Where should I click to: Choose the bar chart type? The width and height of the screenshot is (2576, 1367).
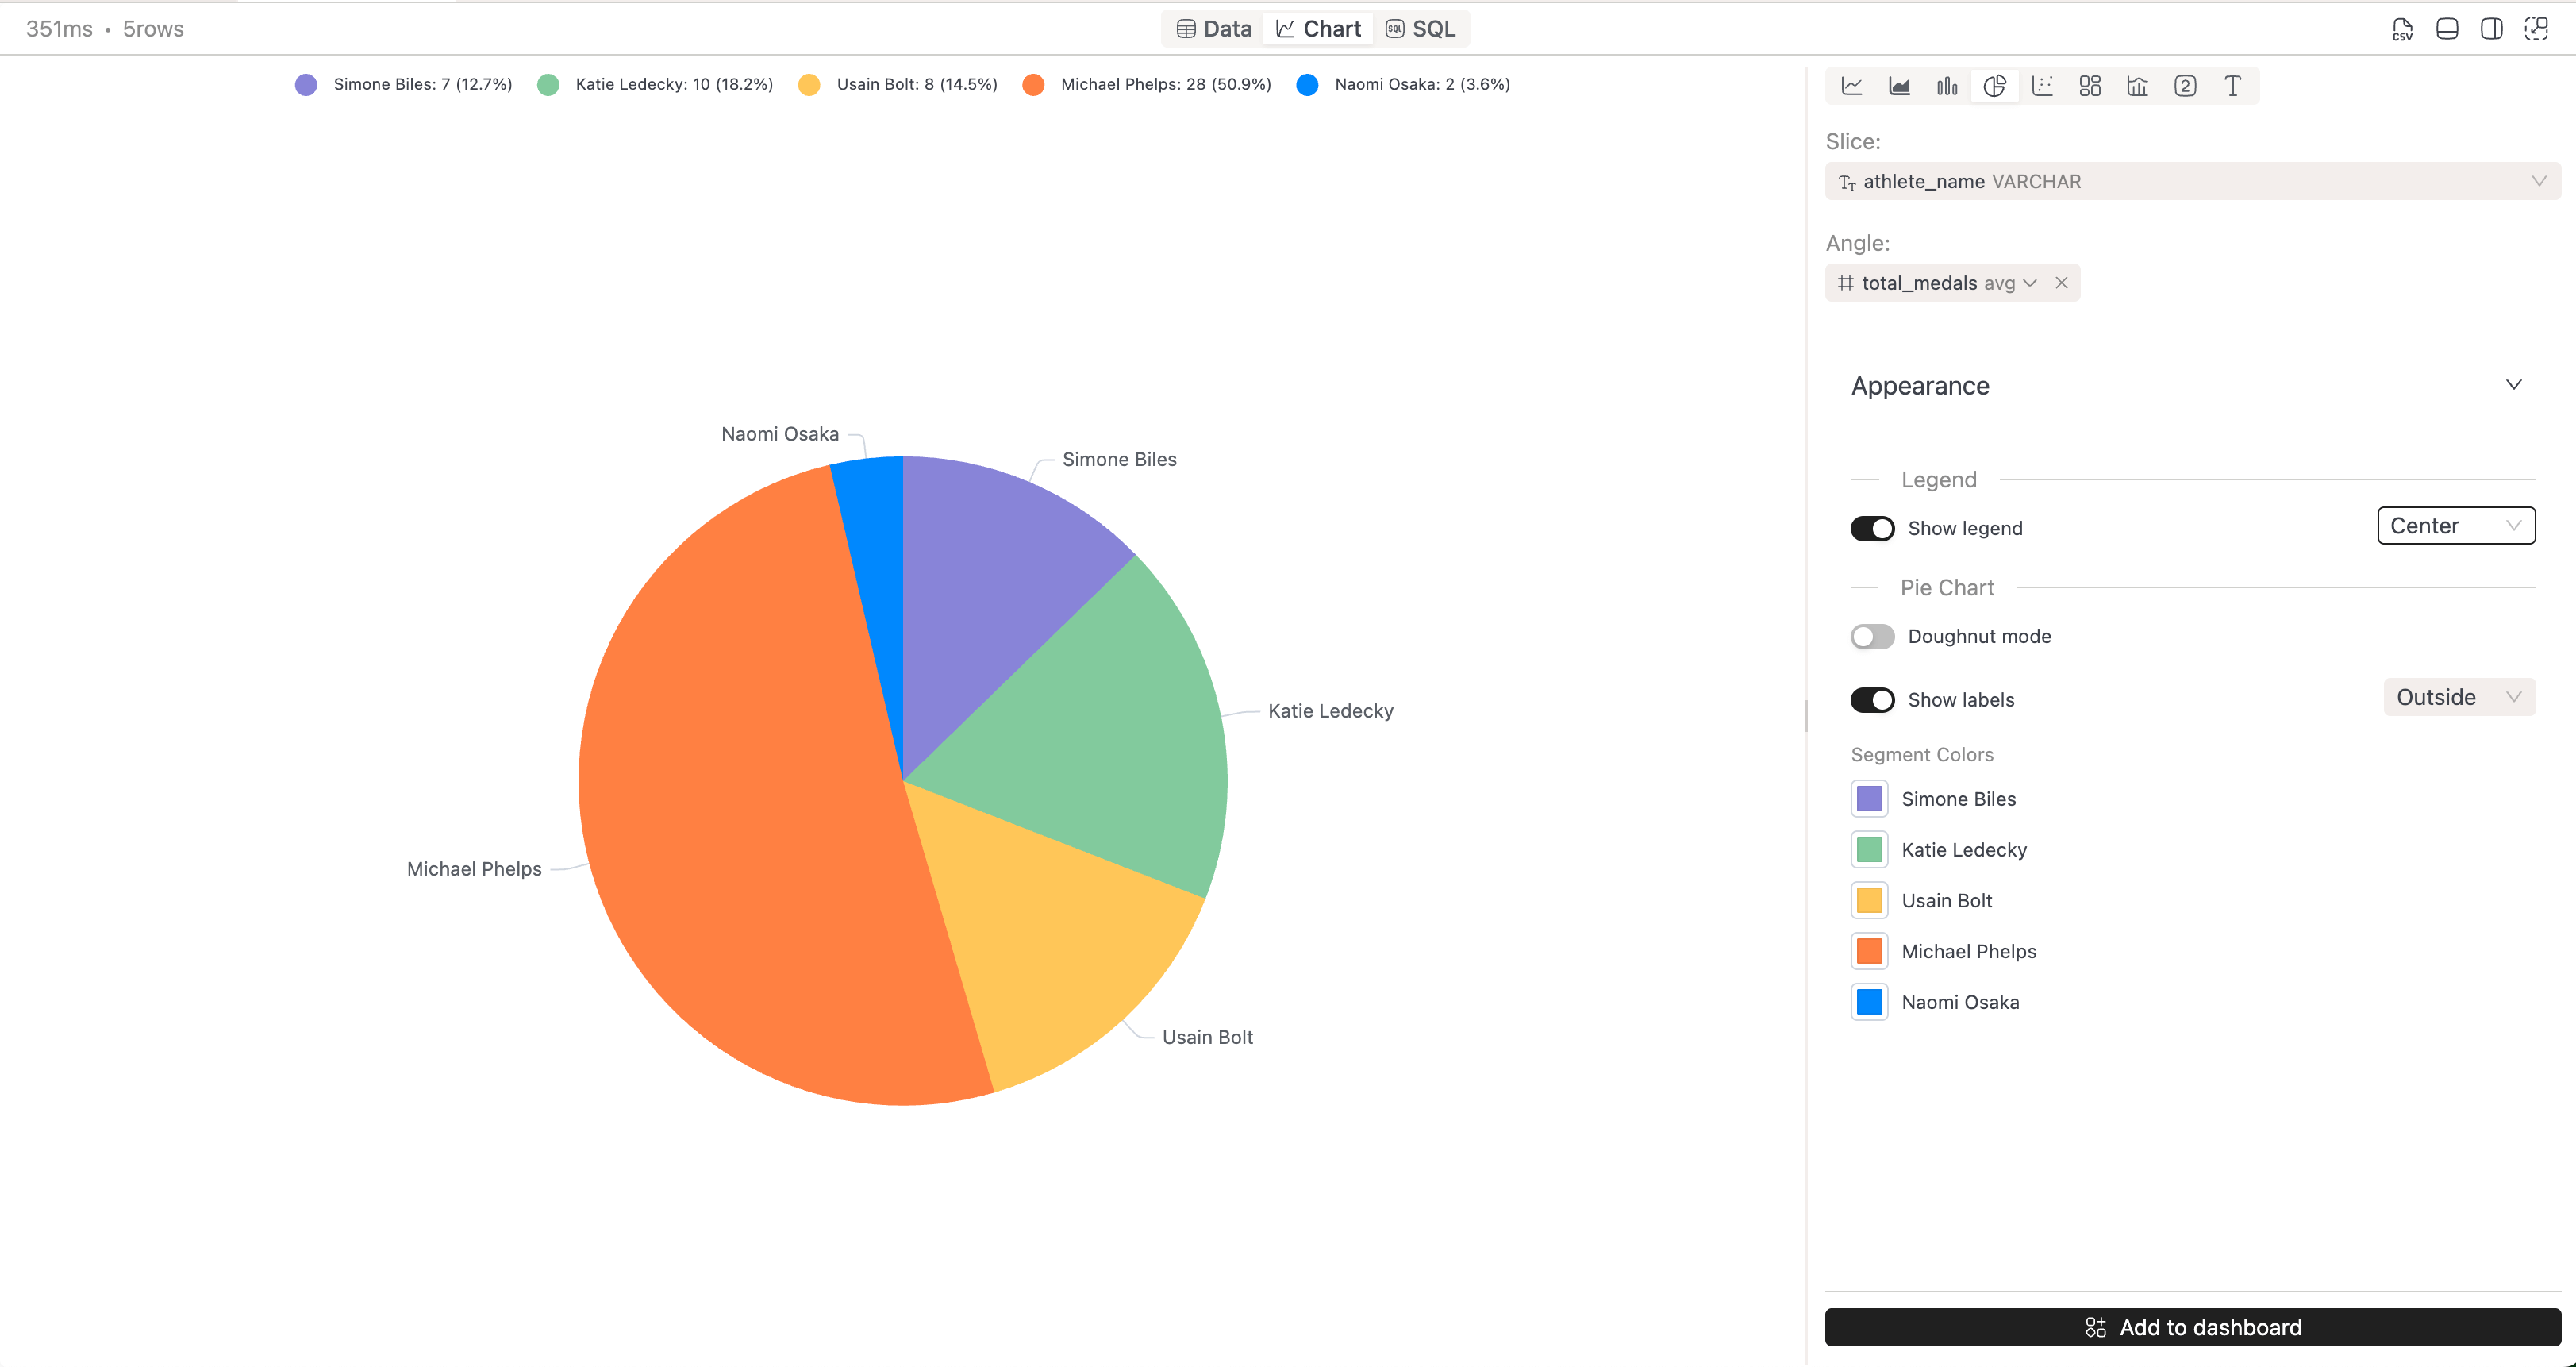pos(1947,86)
